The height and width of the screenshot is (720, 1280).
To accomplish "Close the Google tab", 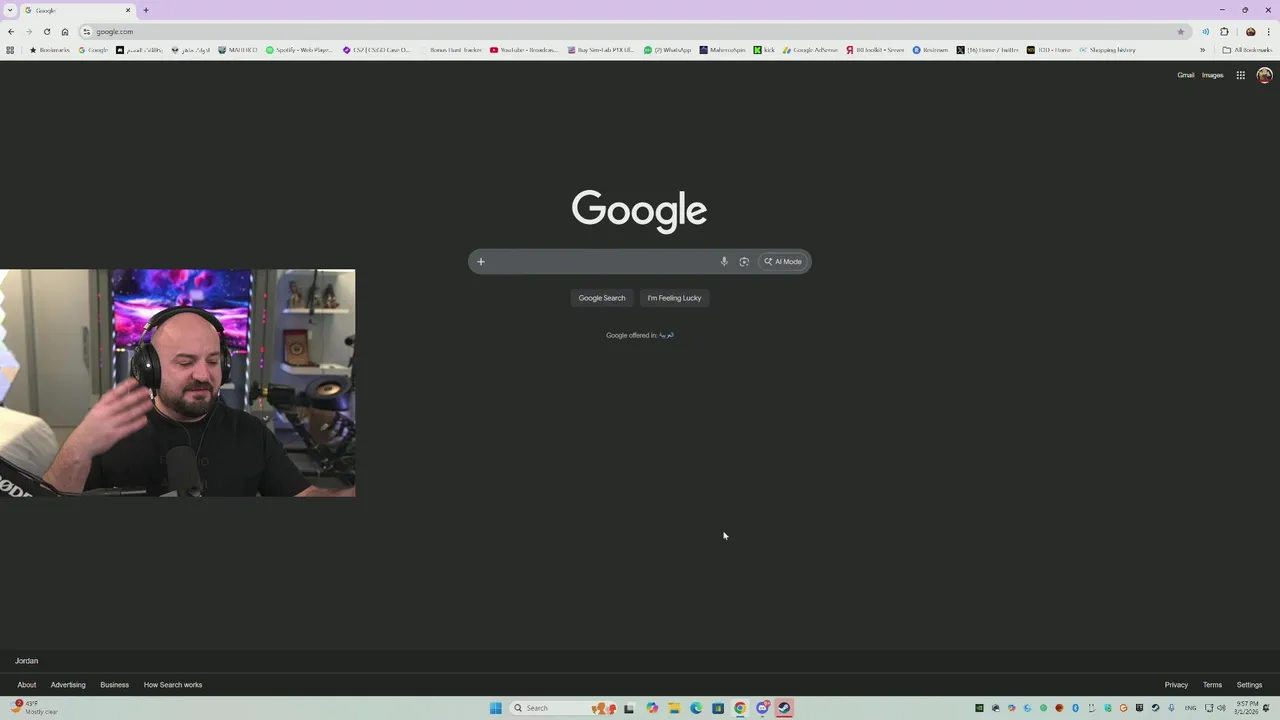I will [x=128, y=10].
